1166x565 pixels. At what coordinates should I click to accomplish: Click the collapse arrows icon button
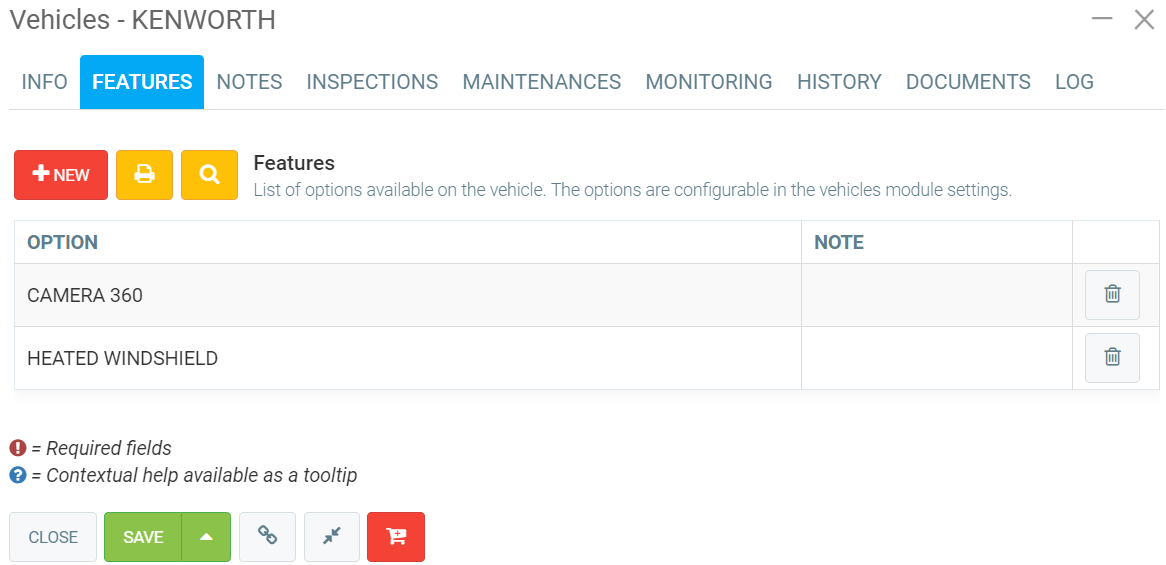click(x=332, y=537)
